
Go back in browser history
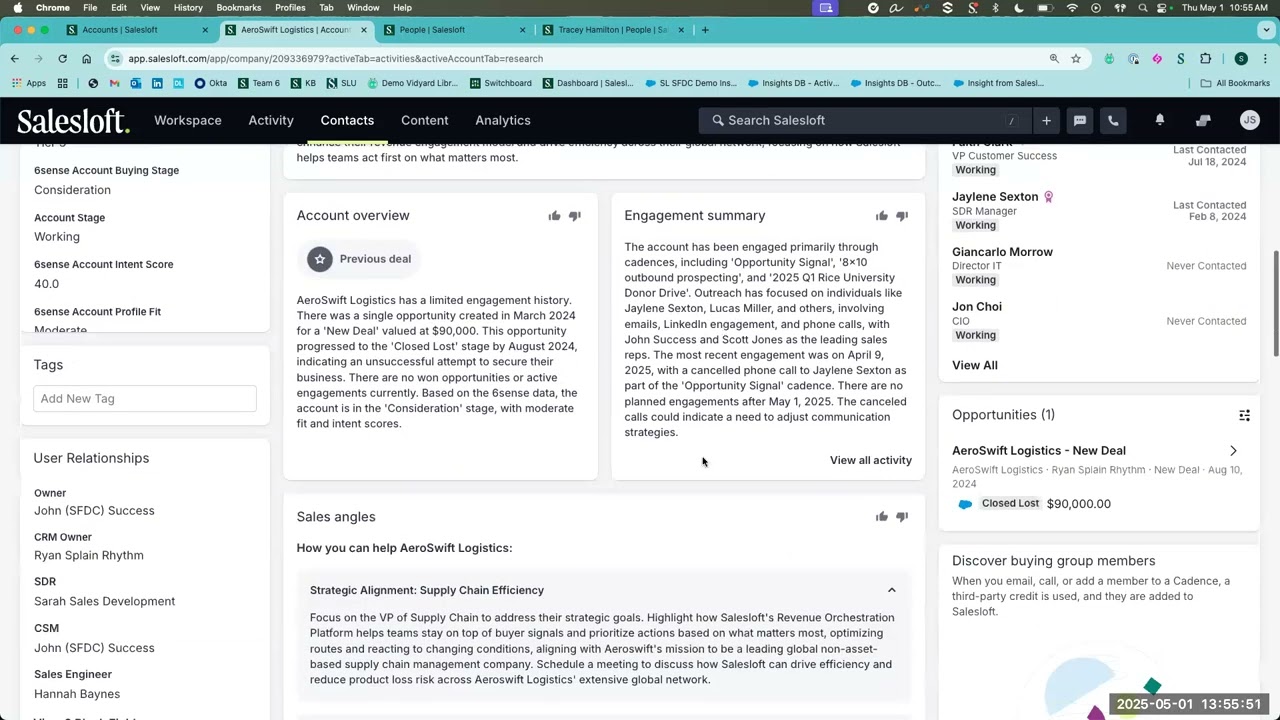tap(15, 58)
